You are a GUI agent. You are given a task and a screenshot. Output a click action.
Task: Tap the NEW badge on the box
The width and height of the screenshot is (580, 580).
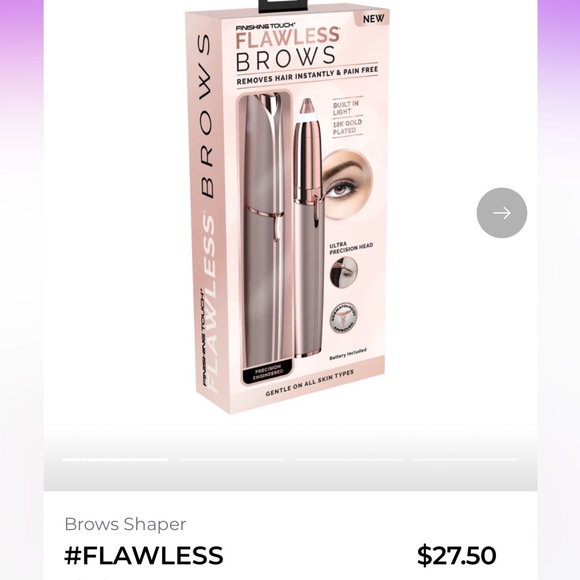(373, 18)
